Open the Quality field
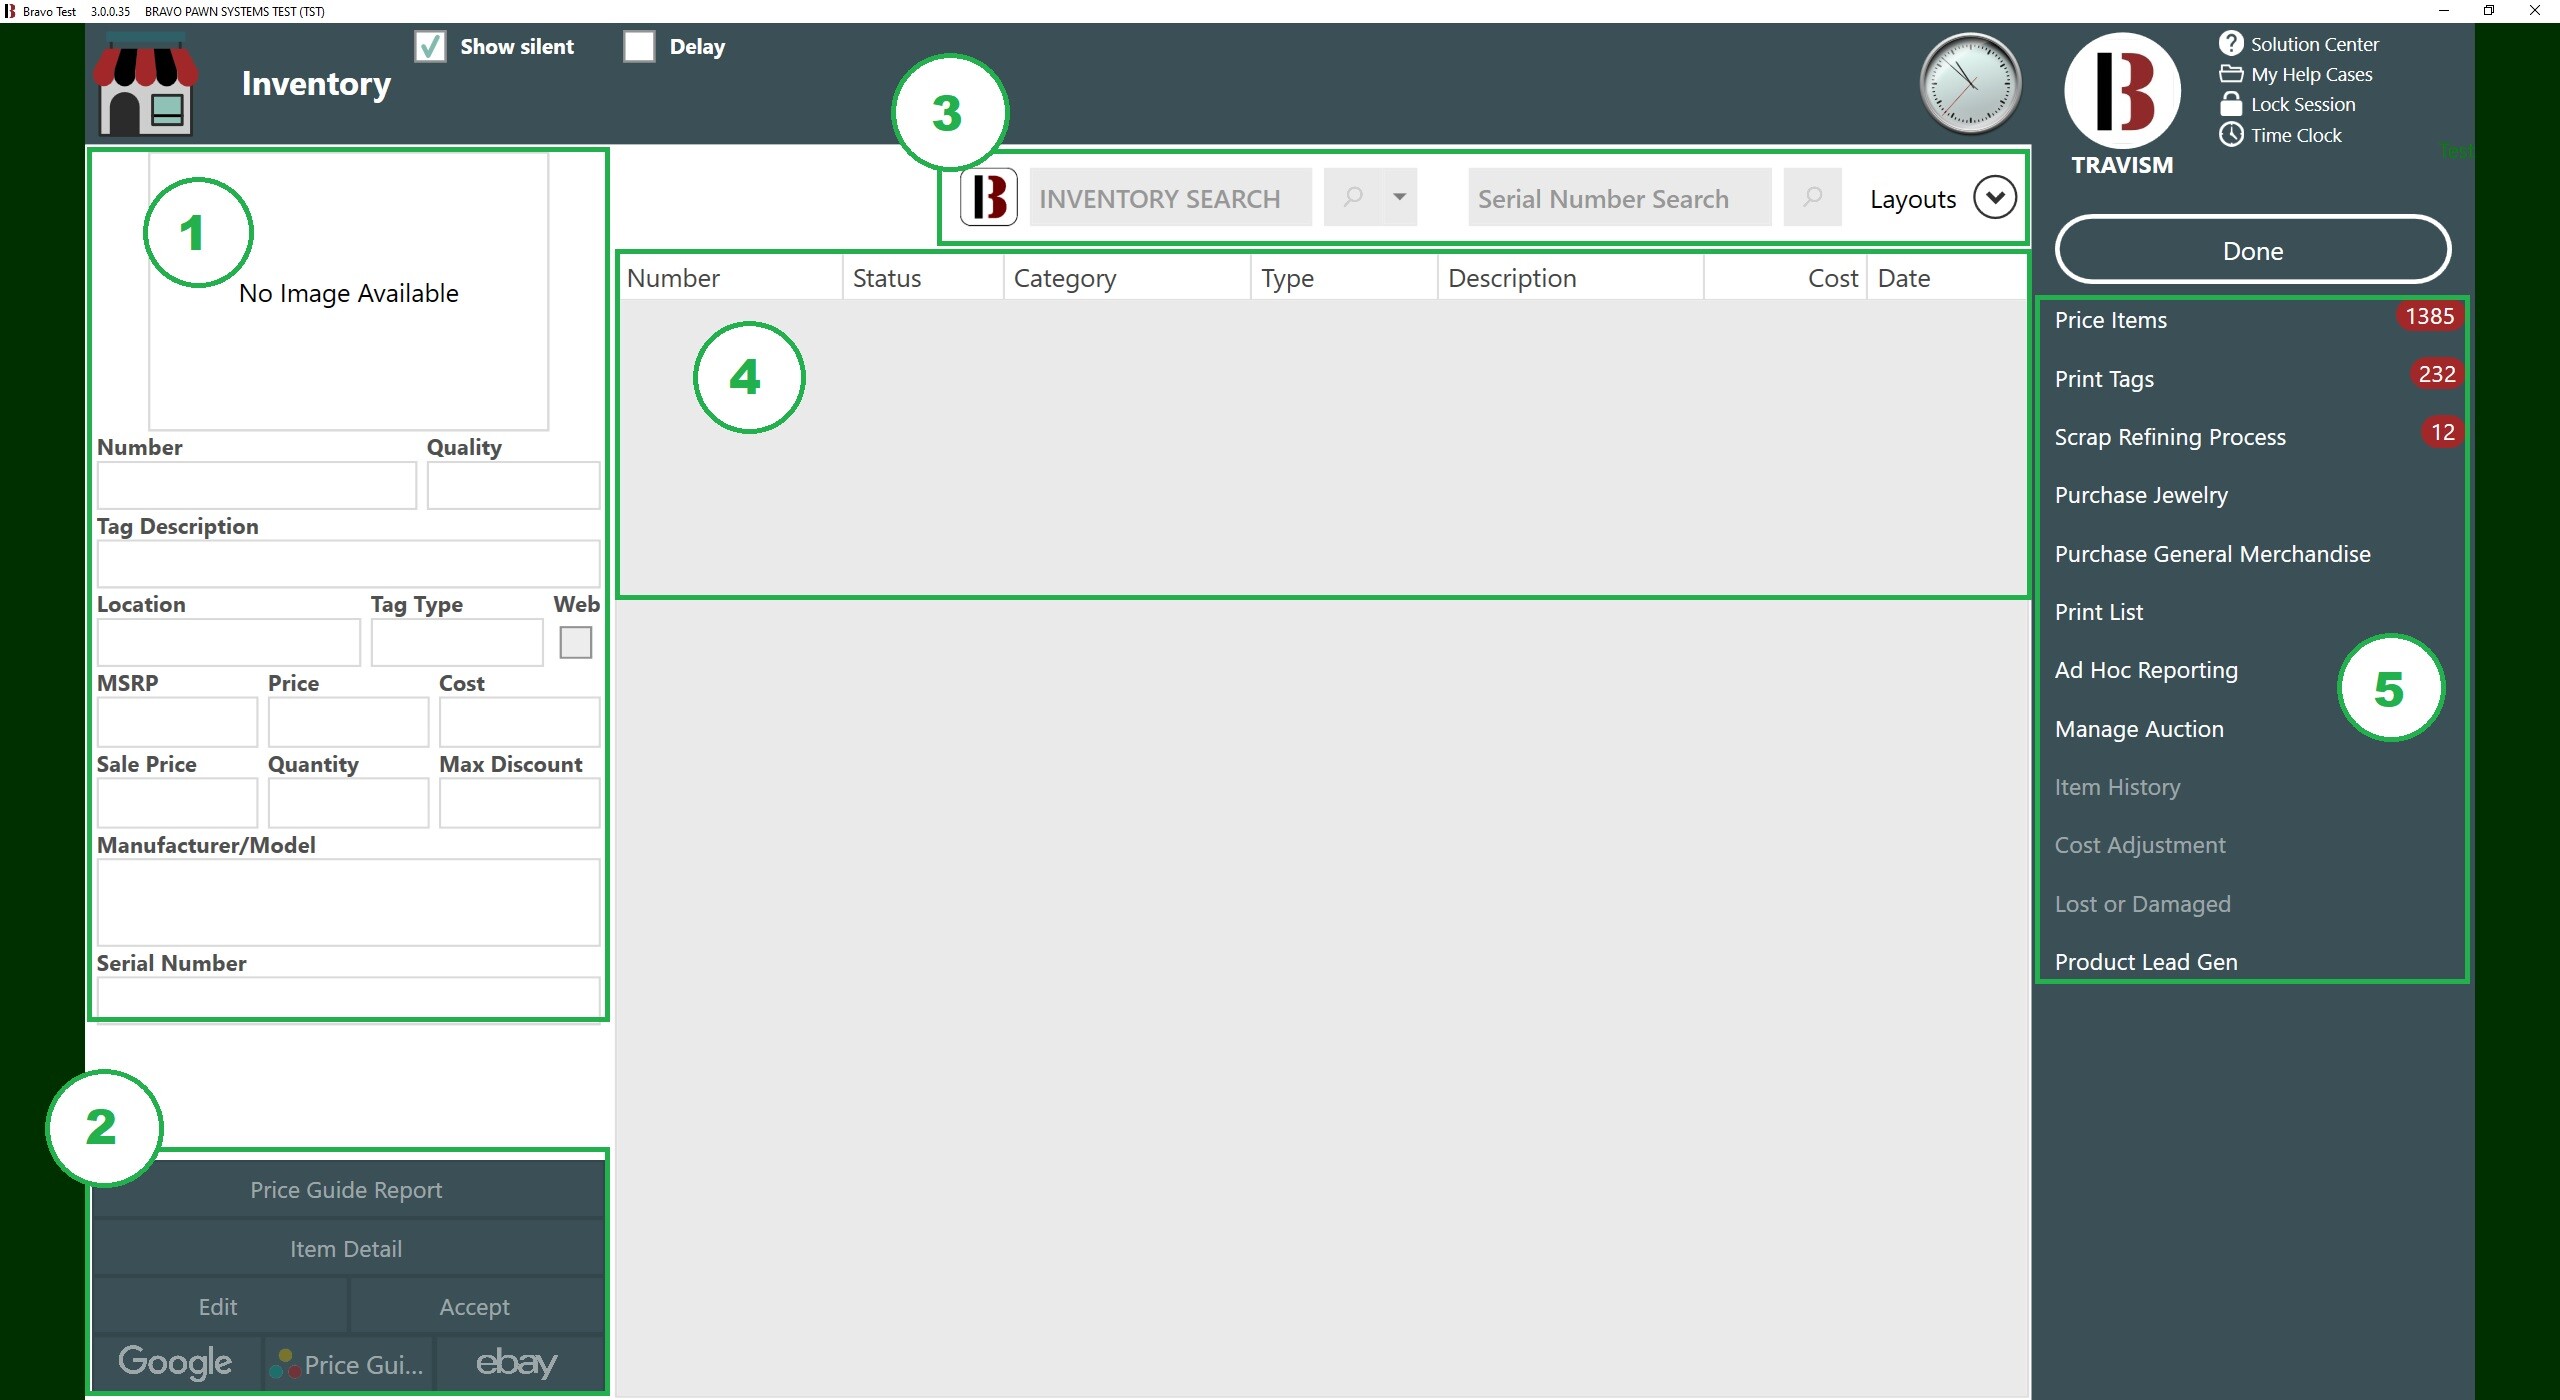 tap(514, 485)
